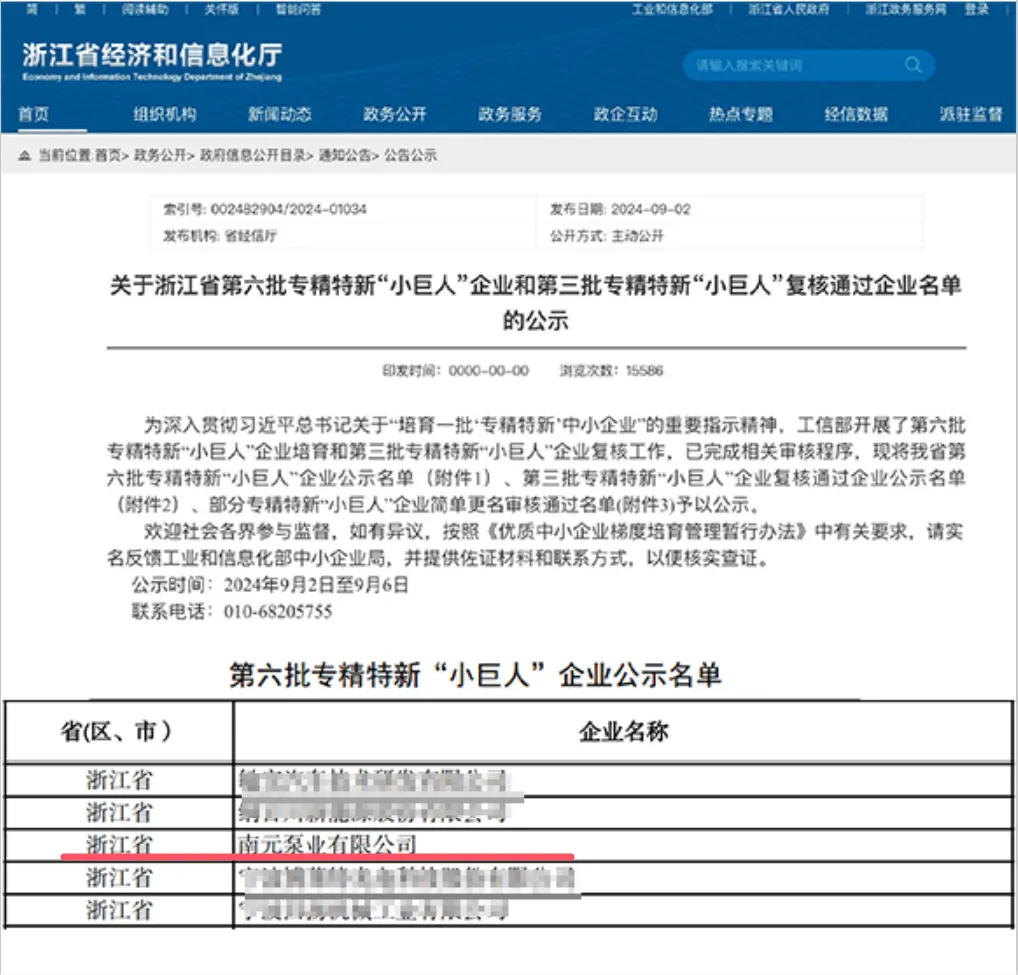Click the 公开方式 主动公开 field
This screenshot has width=1018, height=975.
point(607,236)
